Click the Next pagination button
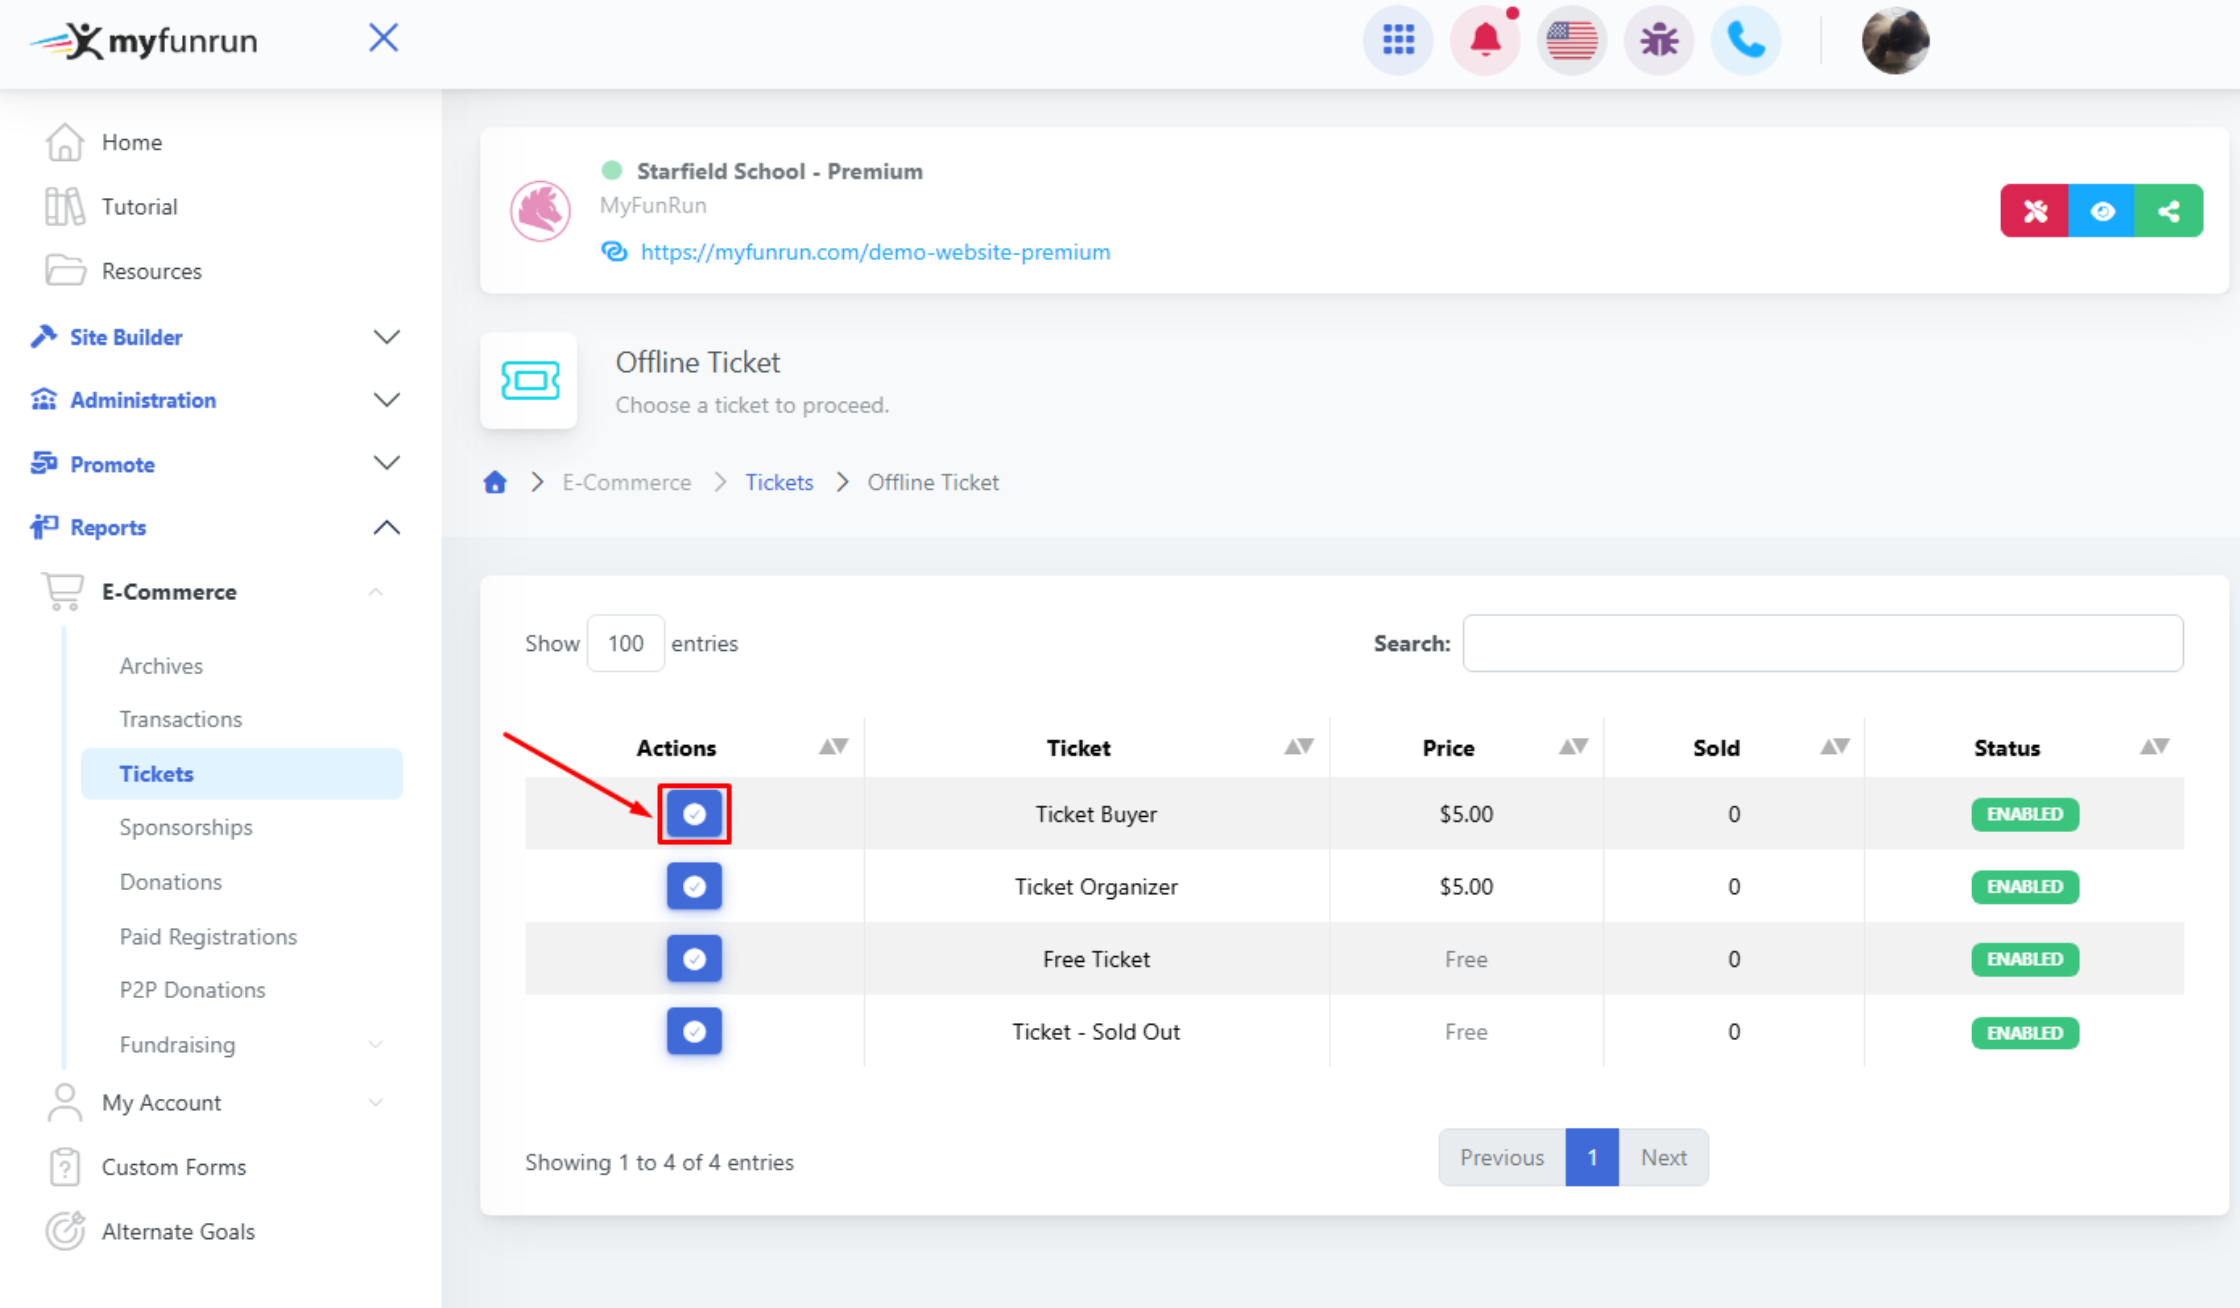The image size is (2240, 1308). (x=1663, y=1158)
